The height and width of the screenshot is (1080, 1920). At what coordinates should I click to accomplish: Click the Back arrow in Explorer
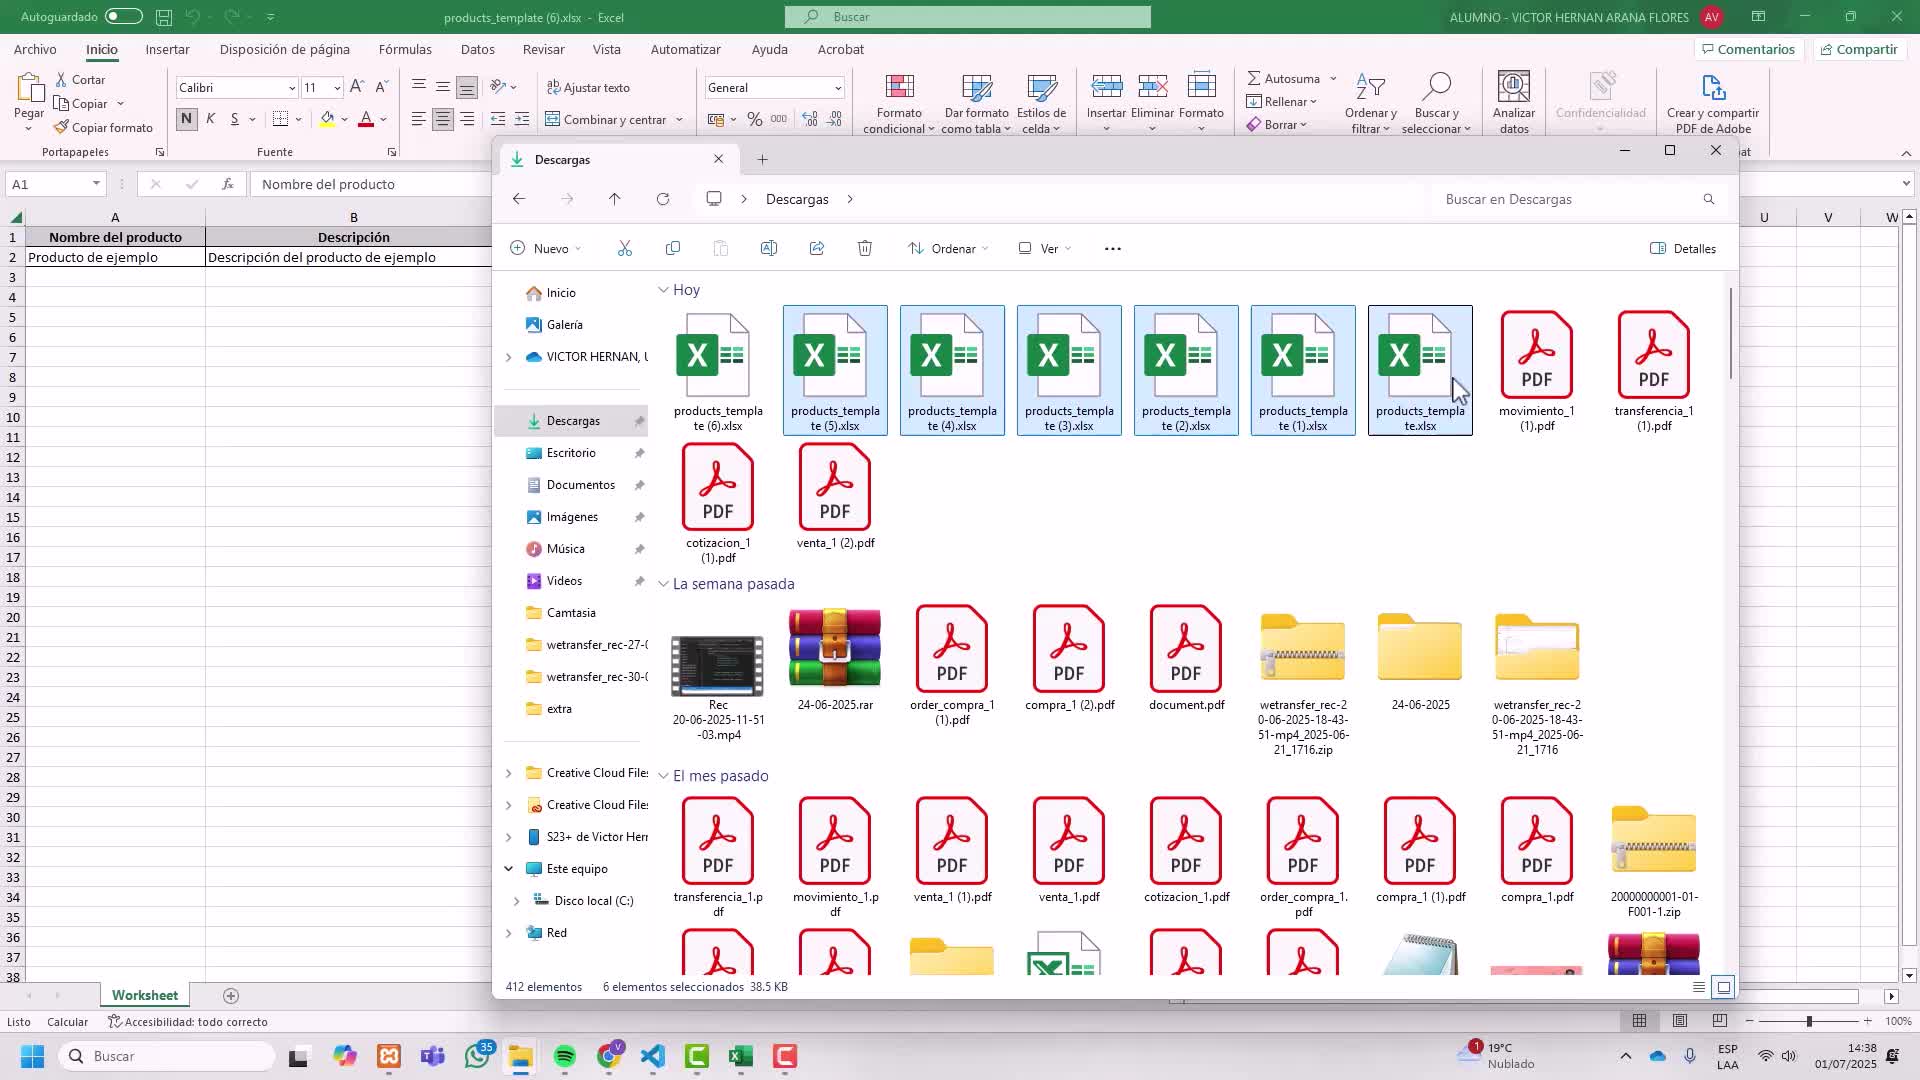519,200
